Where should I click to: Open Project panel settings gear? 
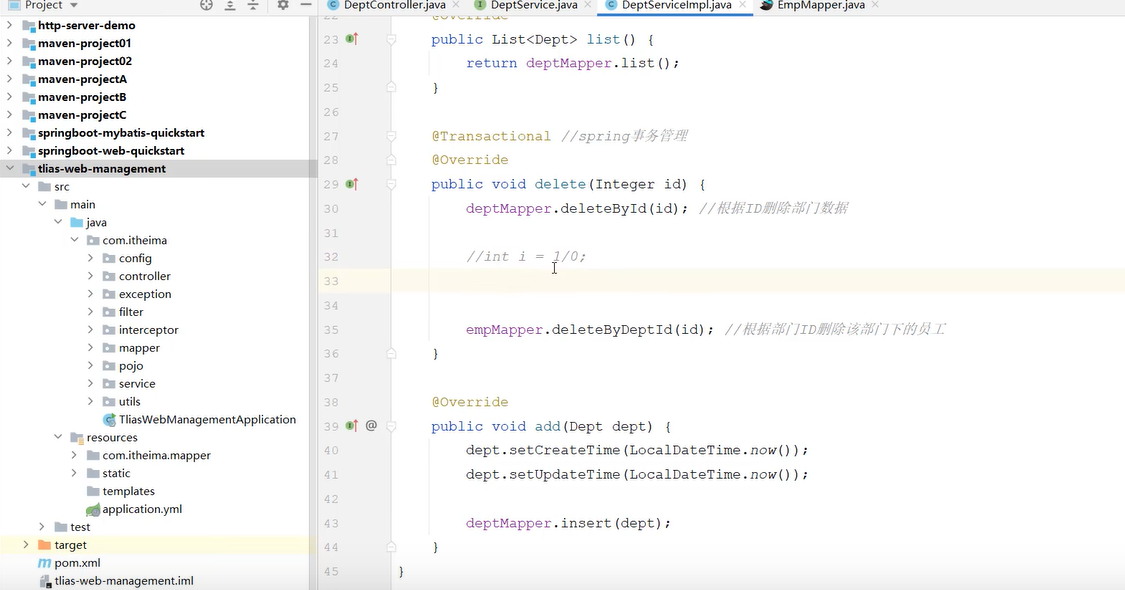(283, 5)
